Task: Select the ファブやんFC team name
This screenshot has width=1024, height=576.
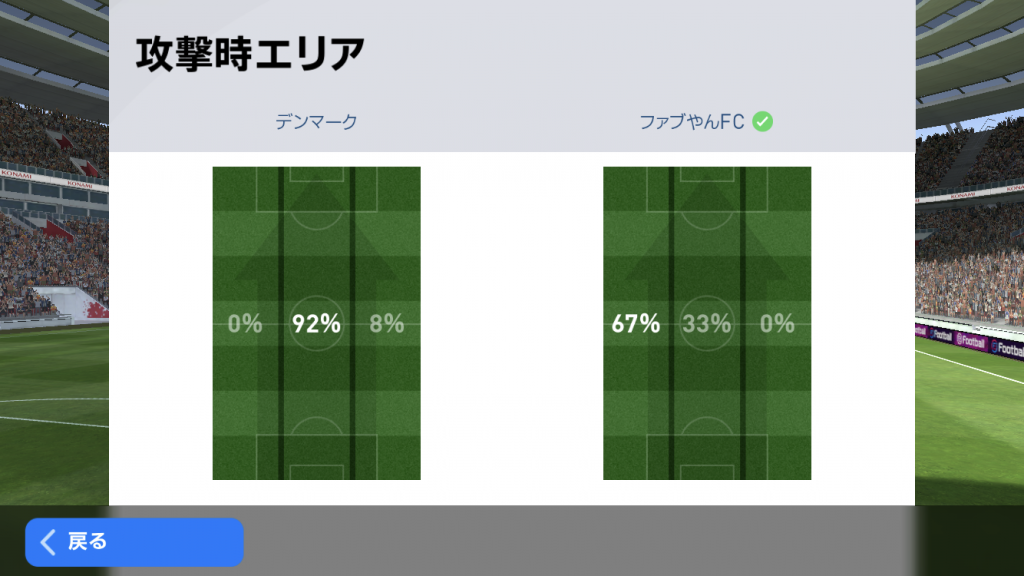Action: click(692, 121)
